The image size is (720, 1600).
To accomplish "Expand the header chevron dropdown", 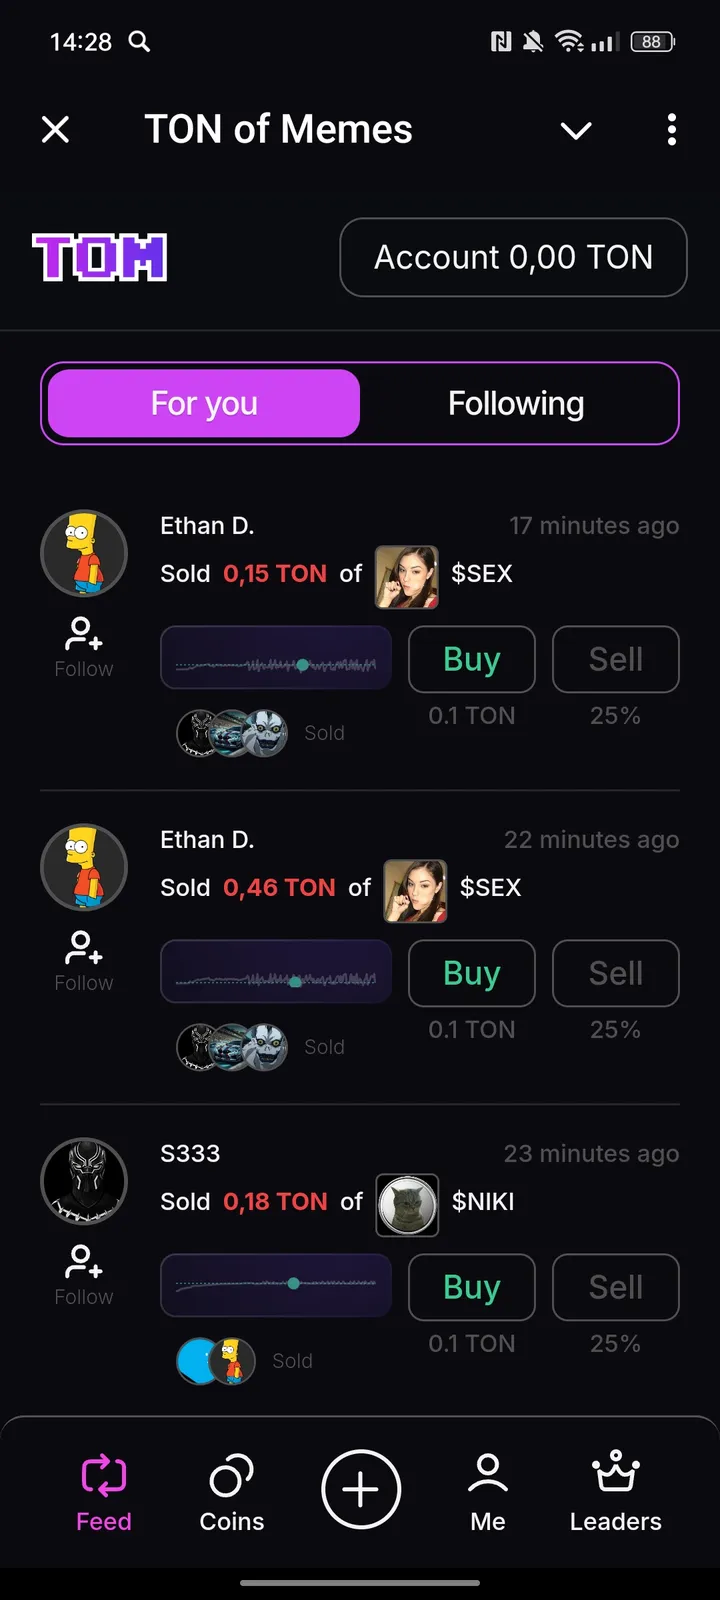I will click(576, 131).
